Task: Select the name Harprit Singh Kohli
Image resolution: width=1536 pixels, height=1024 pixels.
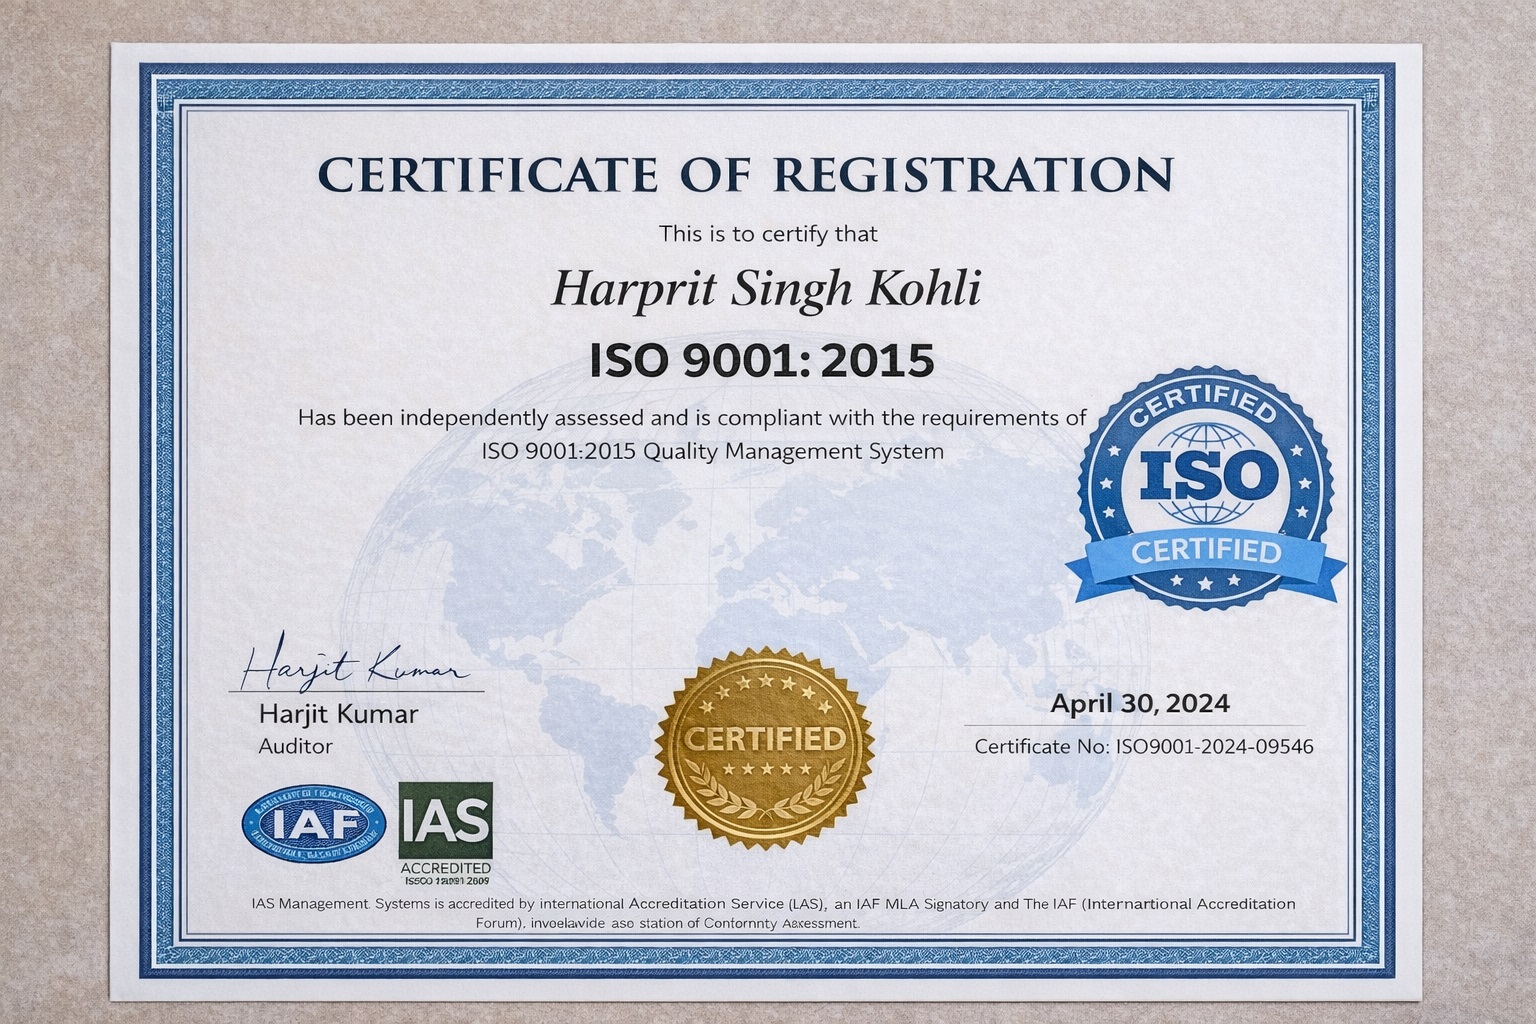Action: pos(766,290)
